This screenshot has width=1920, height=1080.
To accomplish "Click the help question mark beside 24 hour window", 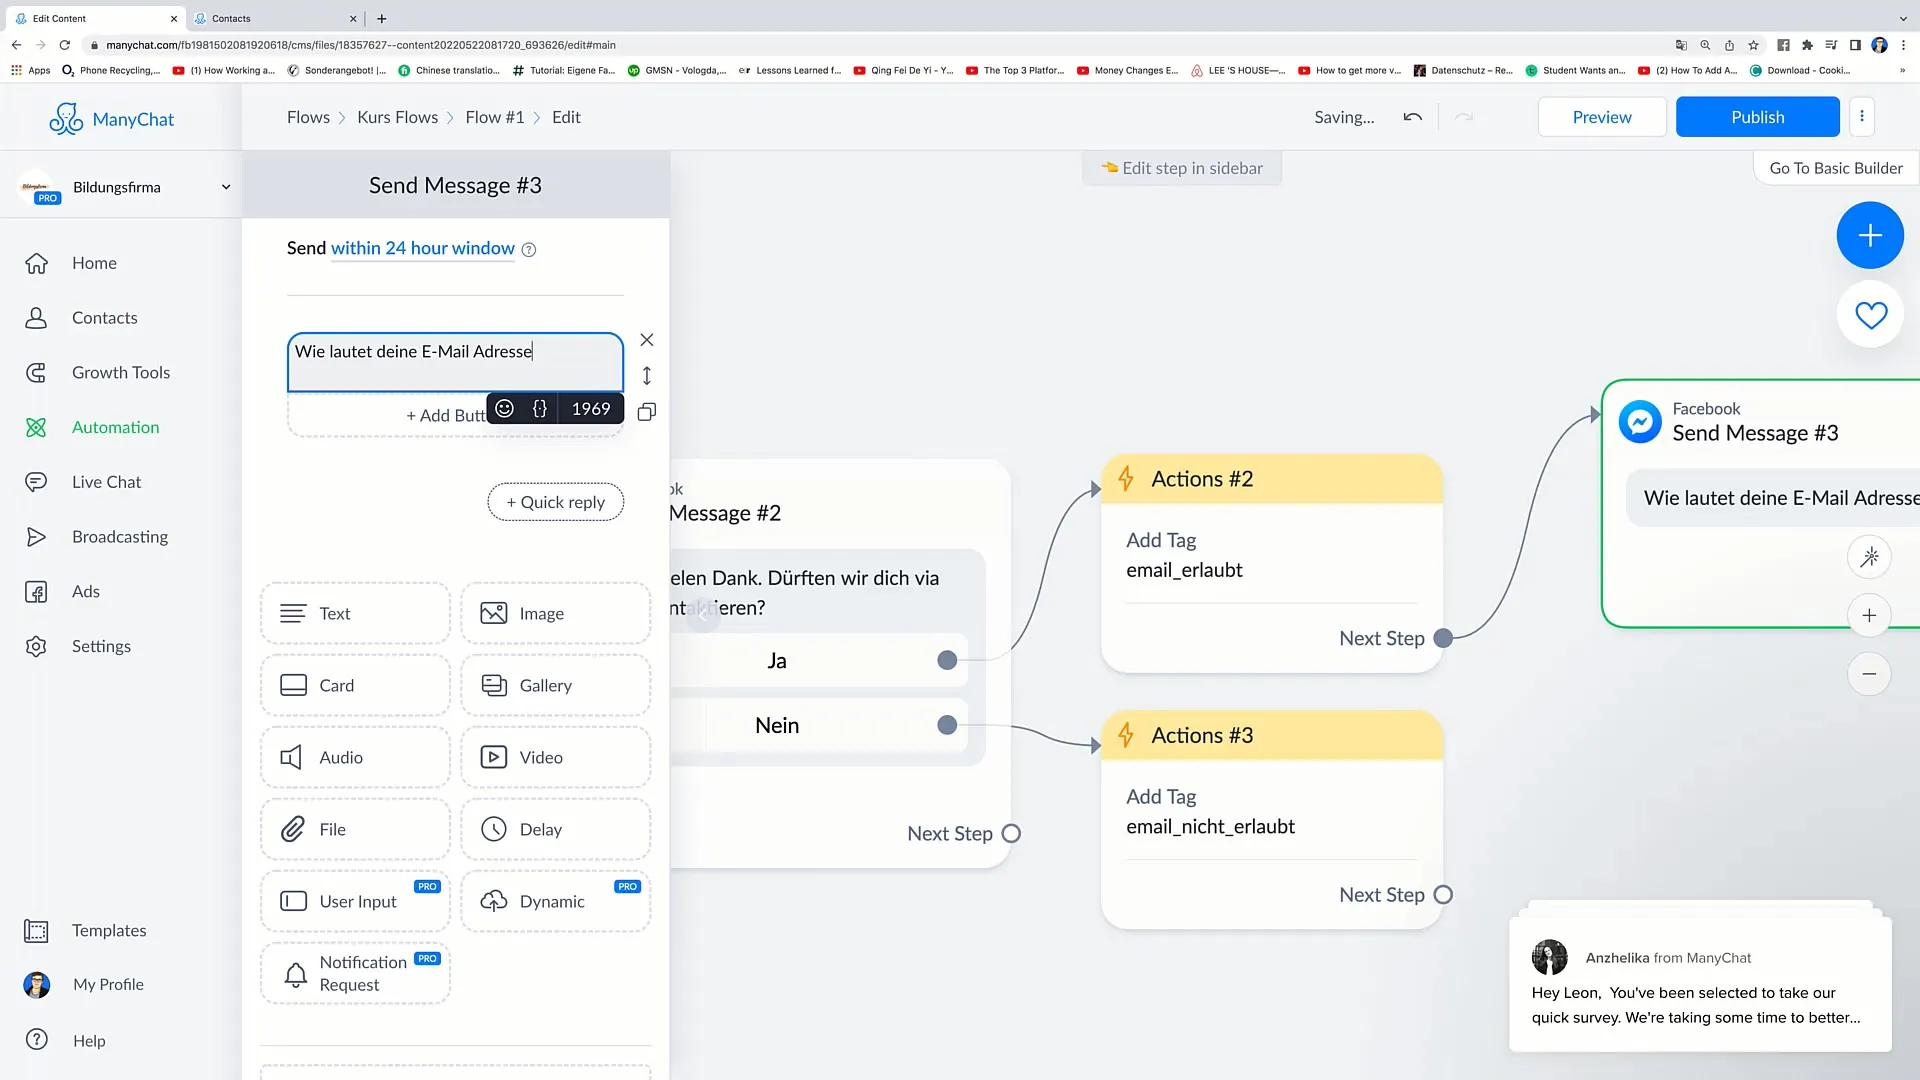I will coord(529,250).
